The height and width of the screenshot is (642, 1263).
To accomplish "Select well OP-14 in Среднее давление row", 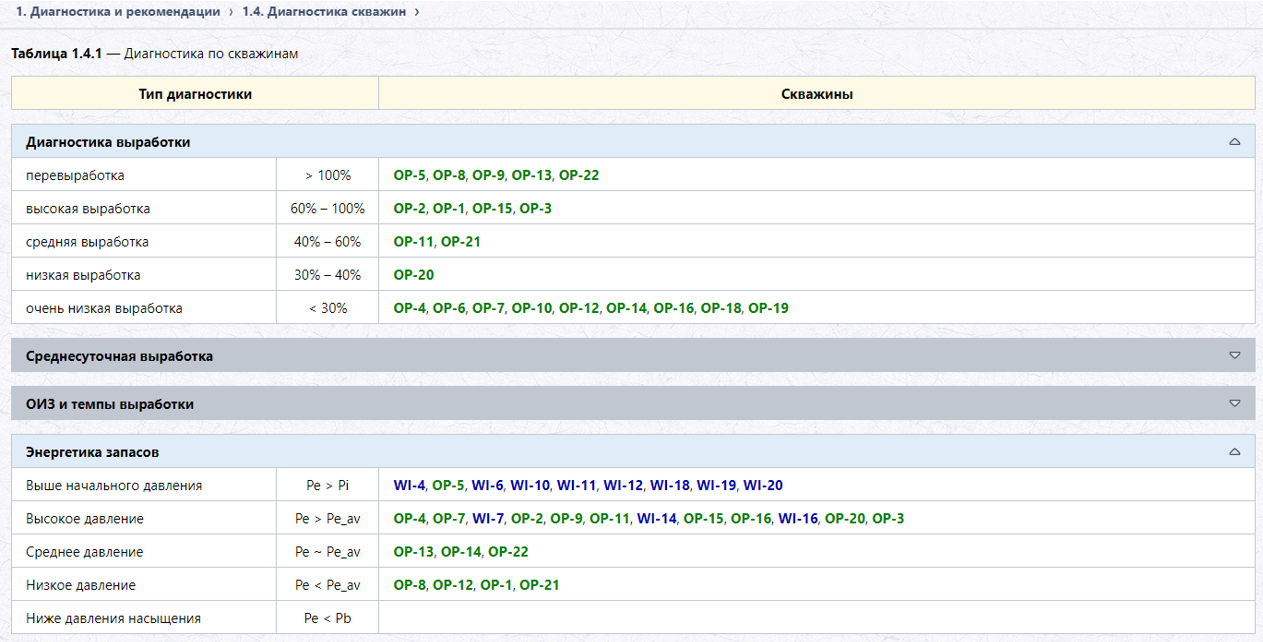I will pyautogui.click(x=461, y=551).
